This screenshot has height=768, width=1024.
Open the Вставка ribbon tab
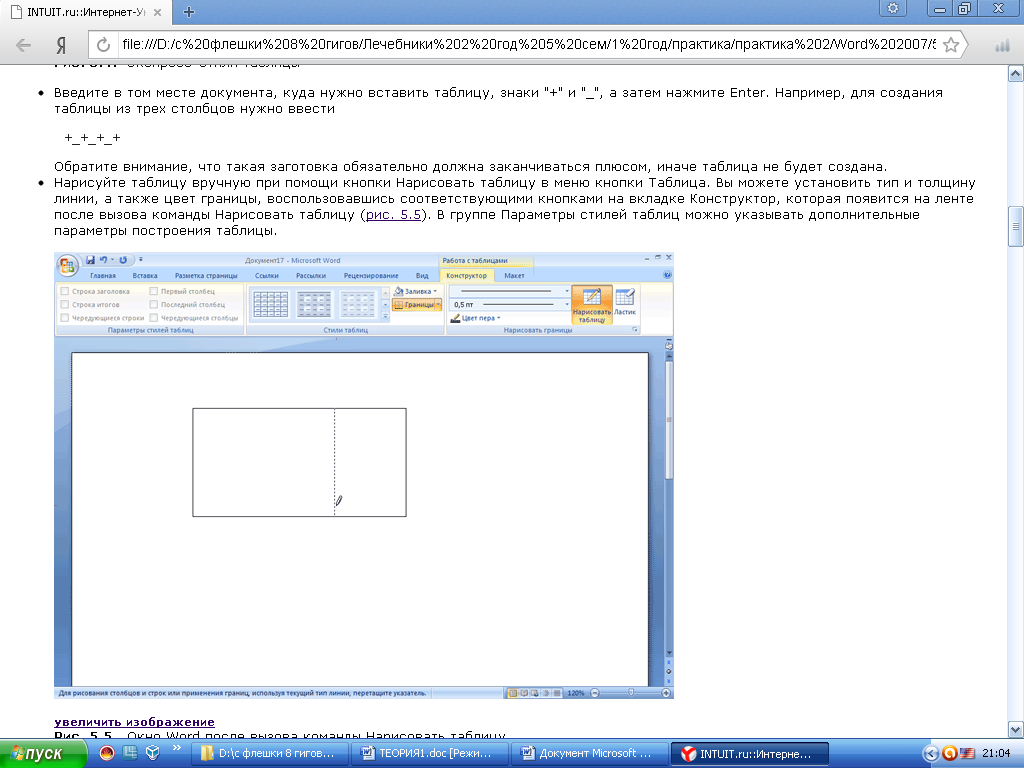145,276
